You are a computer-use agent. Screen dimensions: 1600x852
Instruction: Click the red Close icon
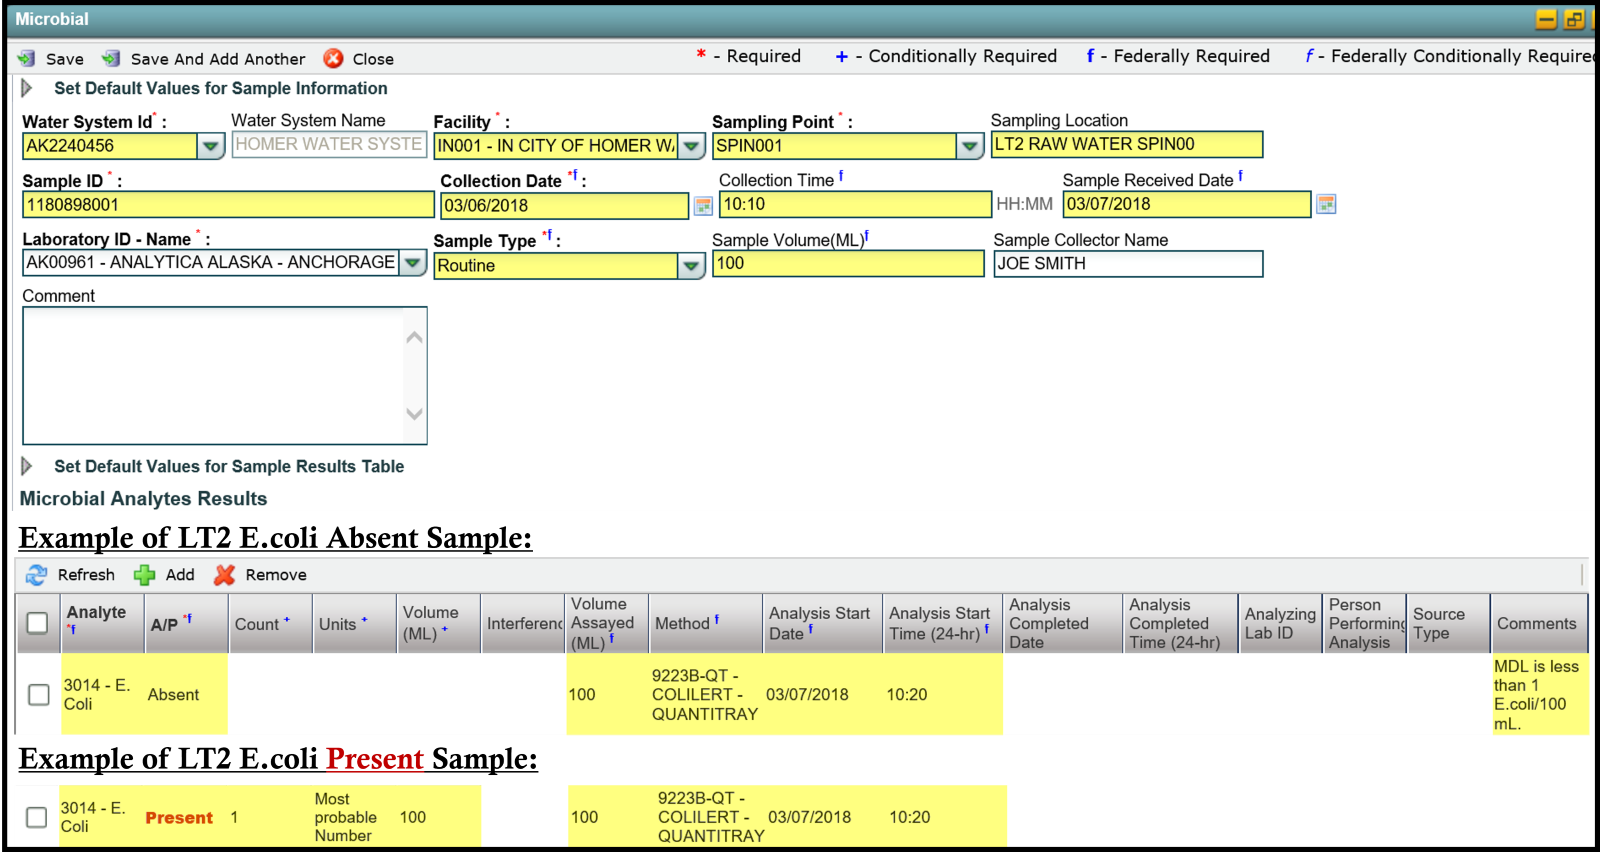pos(334,59)
